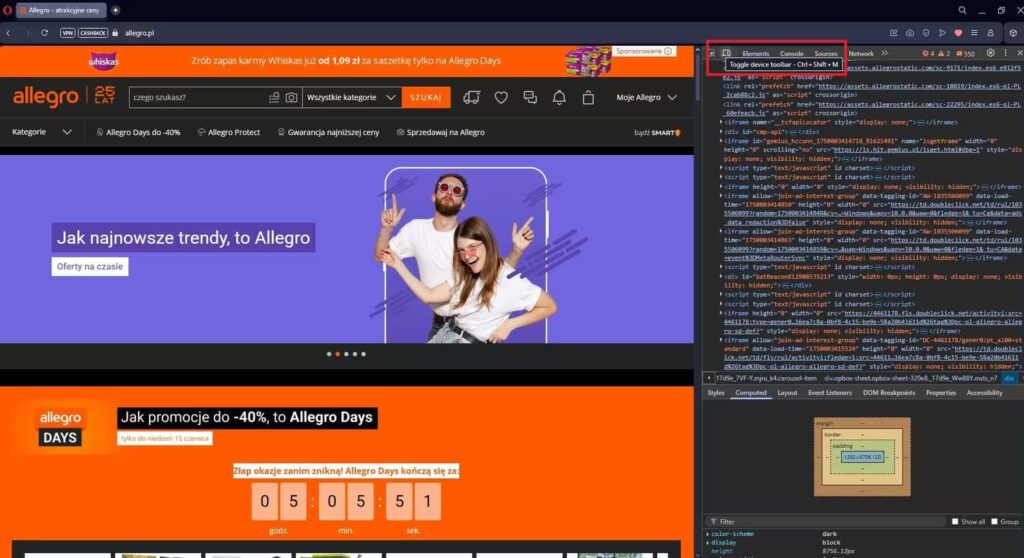The width and height of the screenshot is (1024, 558).
Task: Click the Allegro logo
Action: point(46,97)
